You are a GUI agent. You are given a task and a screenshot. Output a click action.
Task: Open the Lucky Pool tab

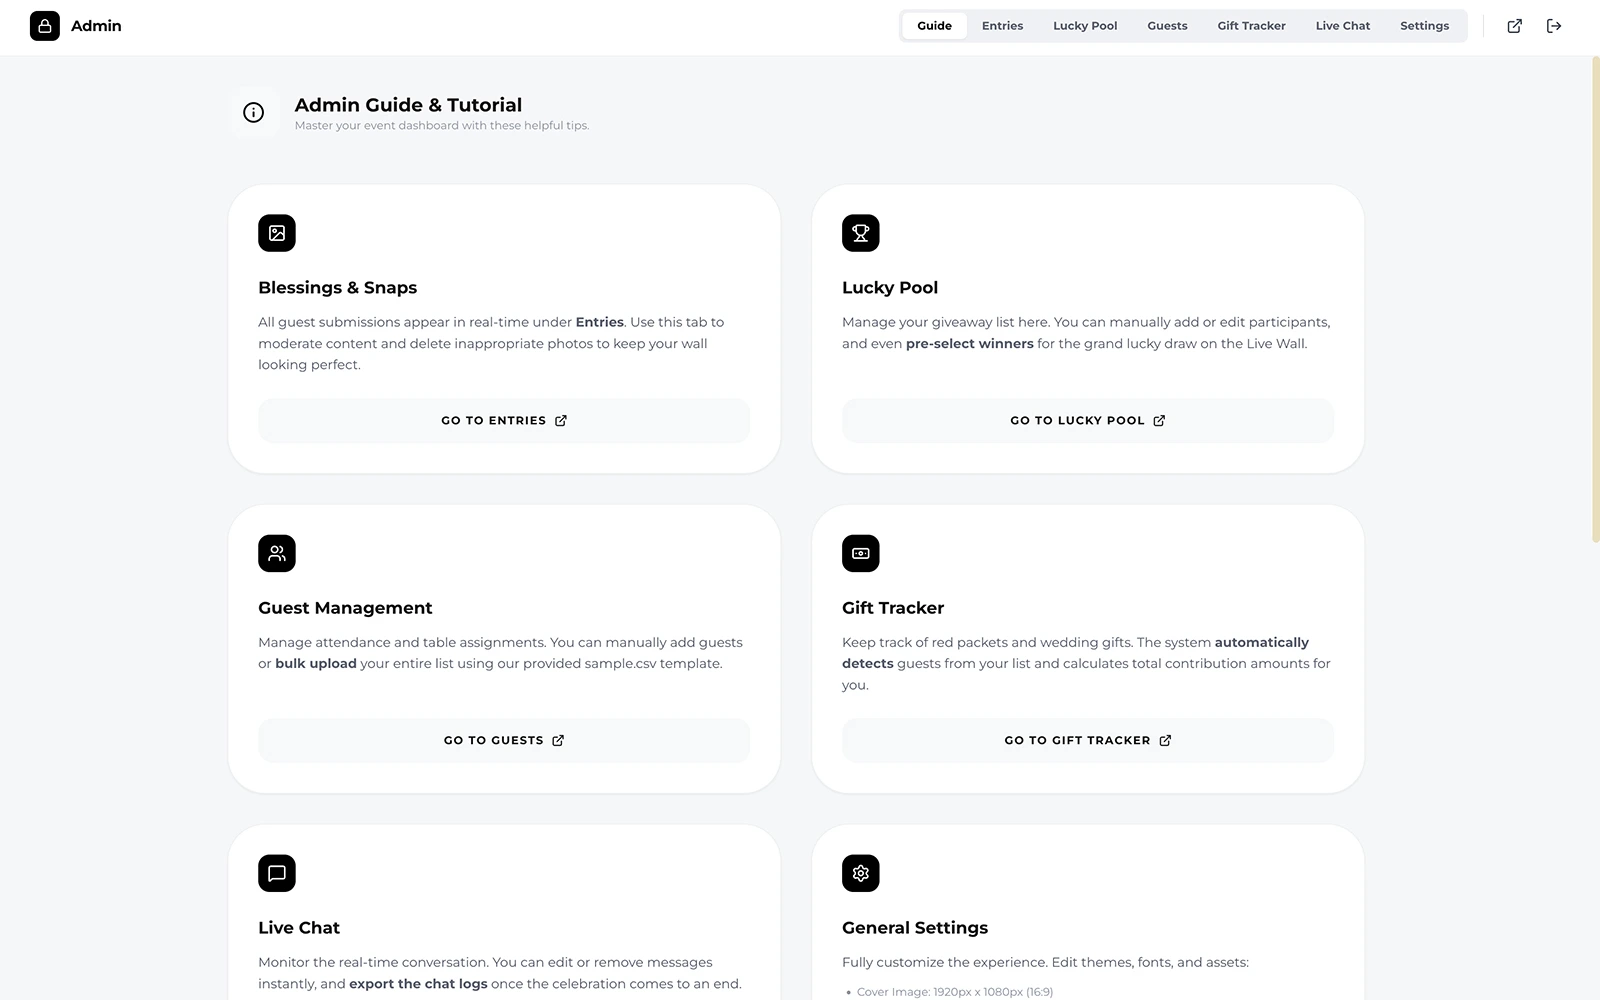point(1085,26)
